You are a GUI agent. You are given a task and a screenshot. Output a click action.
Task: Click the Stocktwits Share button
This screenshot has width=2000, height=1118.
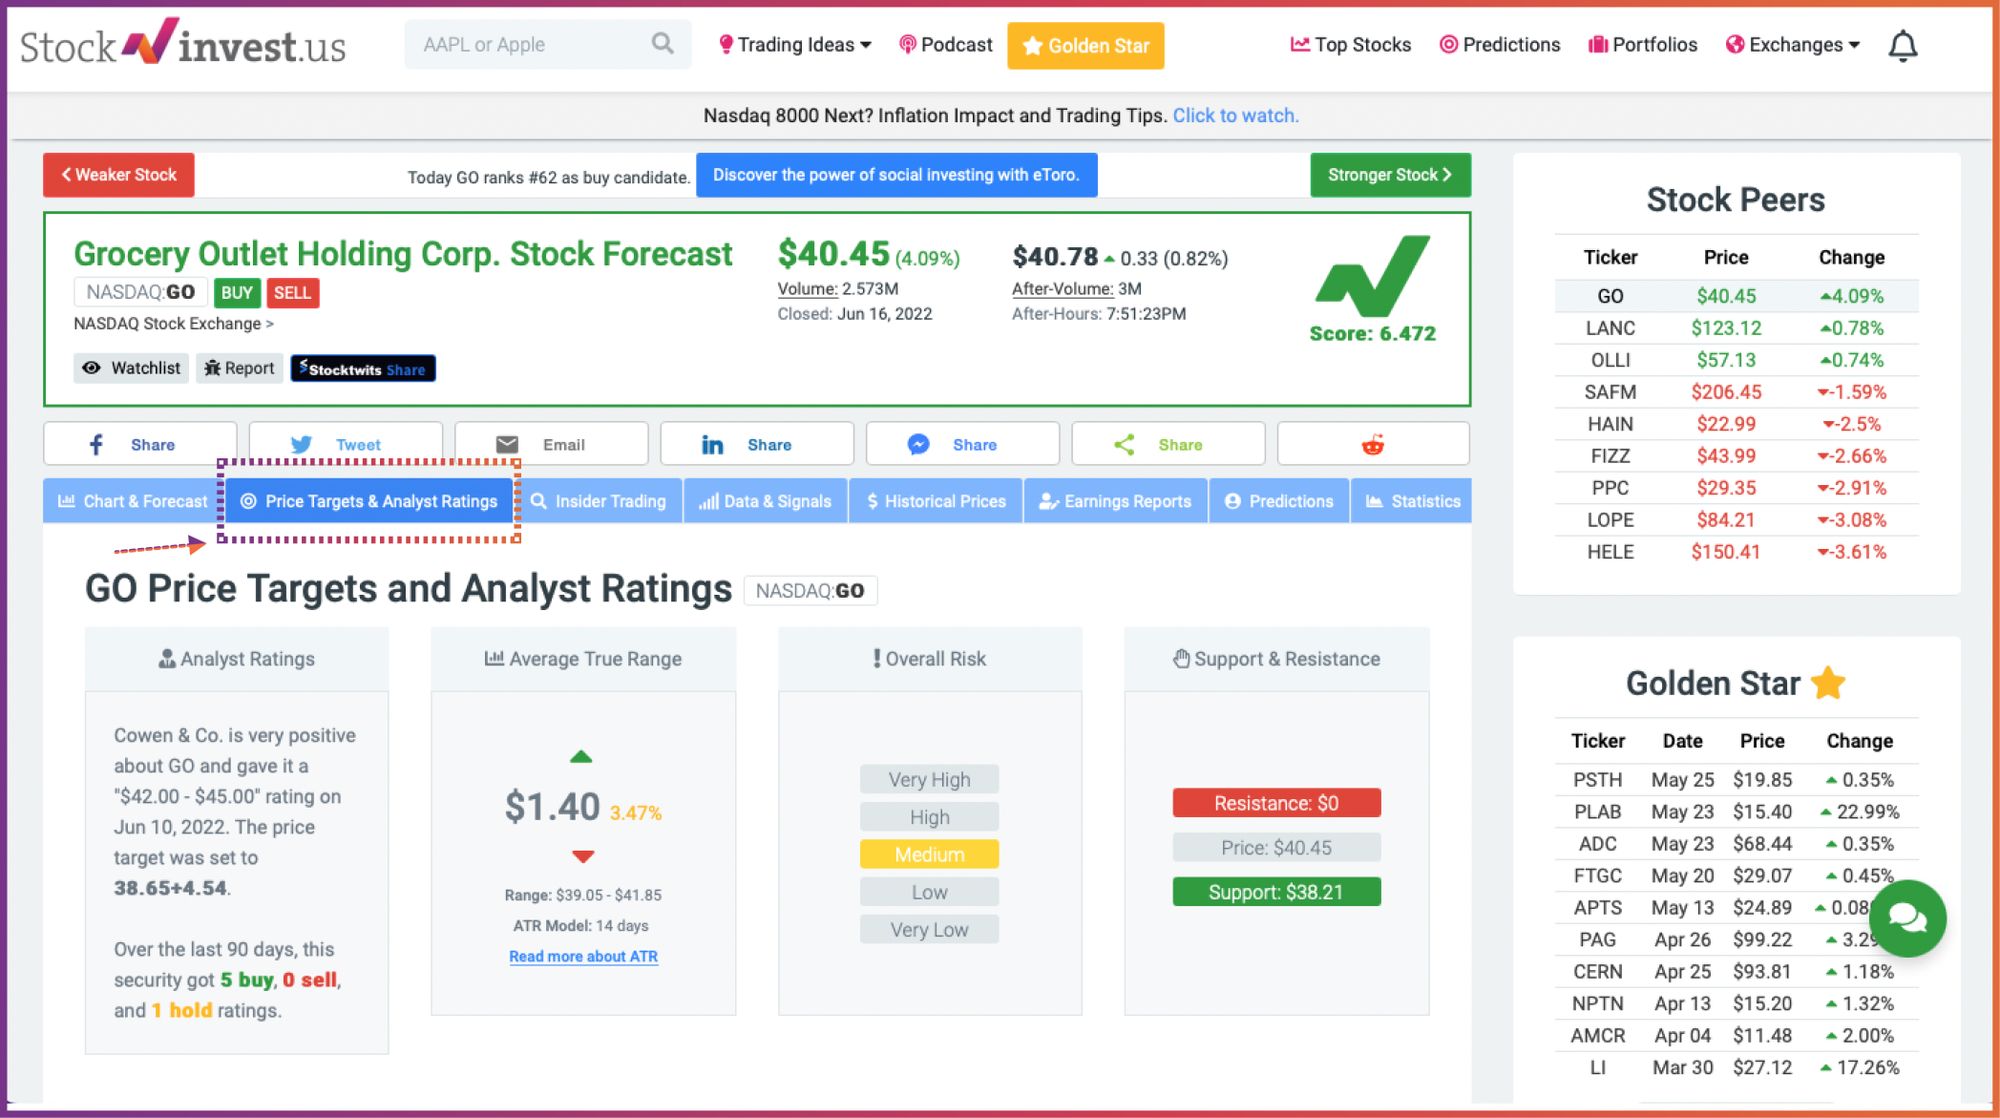pos(363,369)
